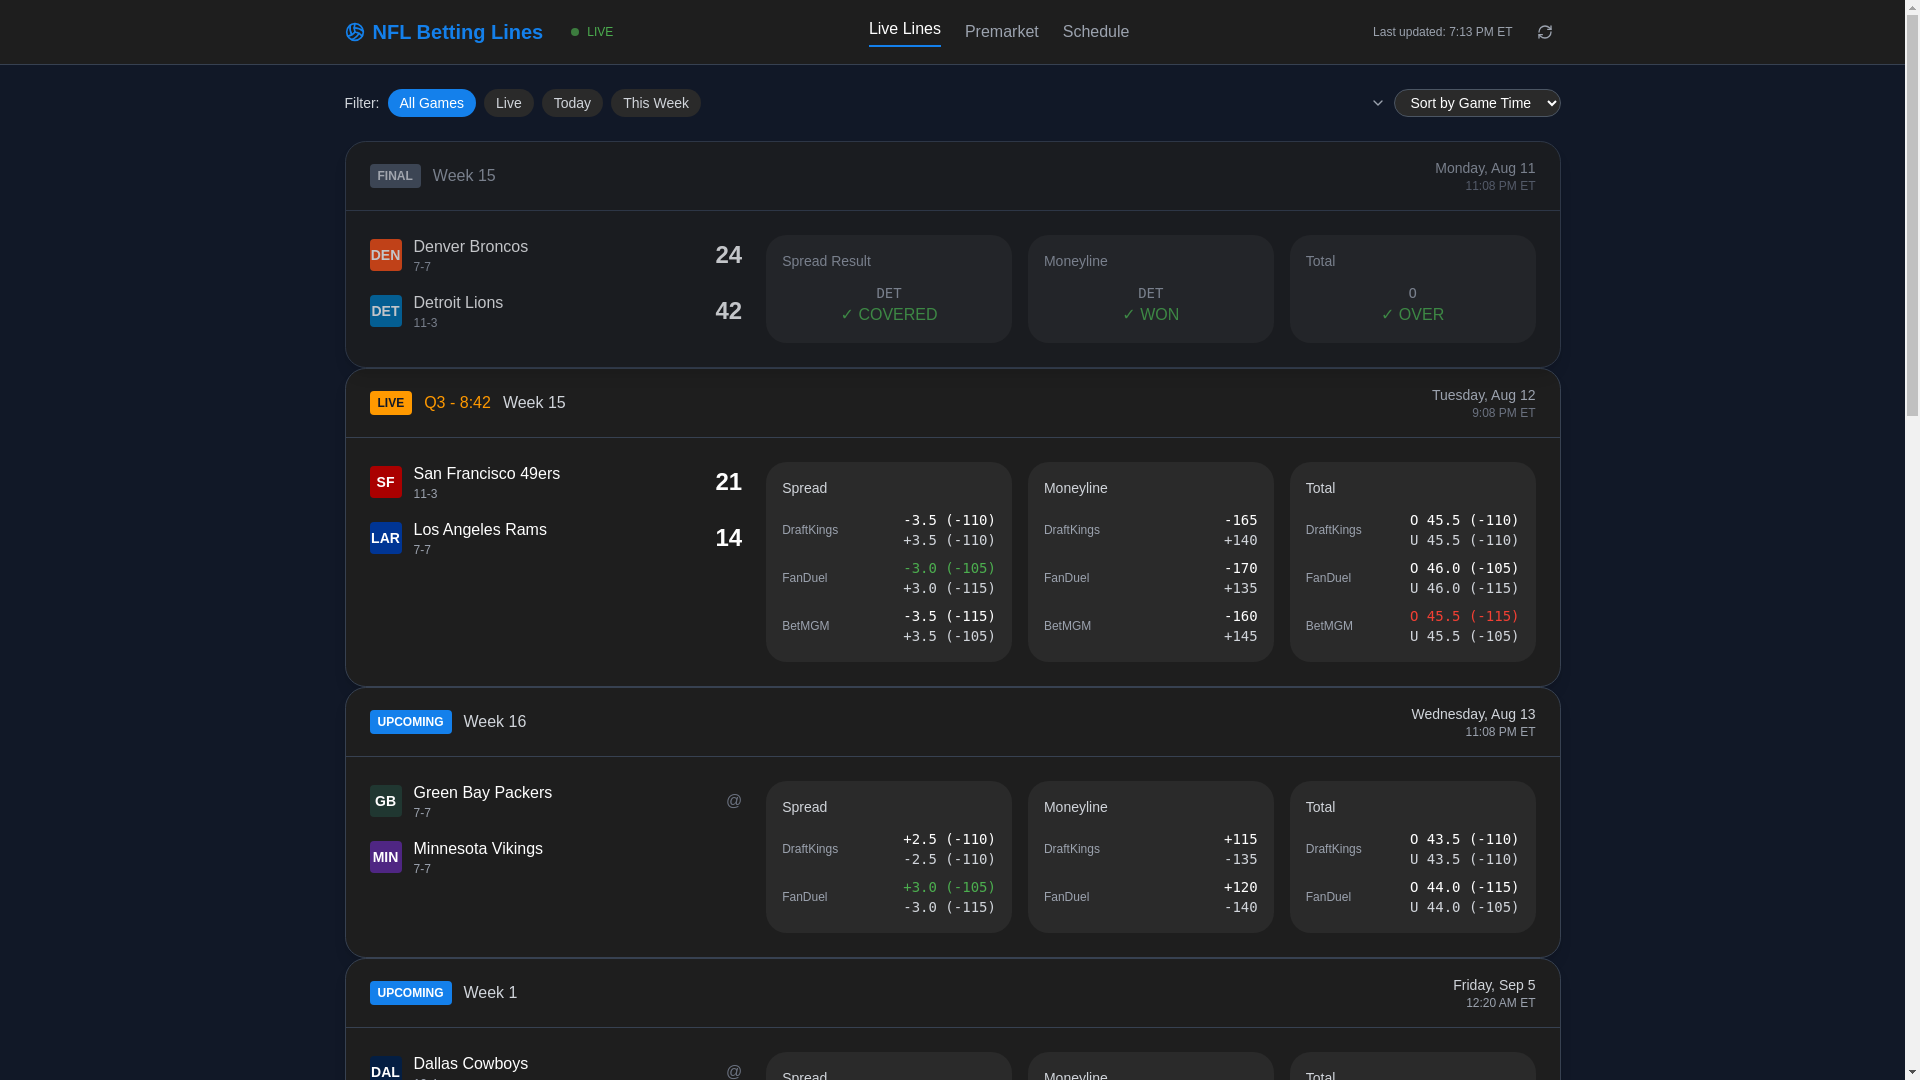The image size is (1920, 1080).
Task: Open the Schedule tab
Action: (x=1095, y=32)
